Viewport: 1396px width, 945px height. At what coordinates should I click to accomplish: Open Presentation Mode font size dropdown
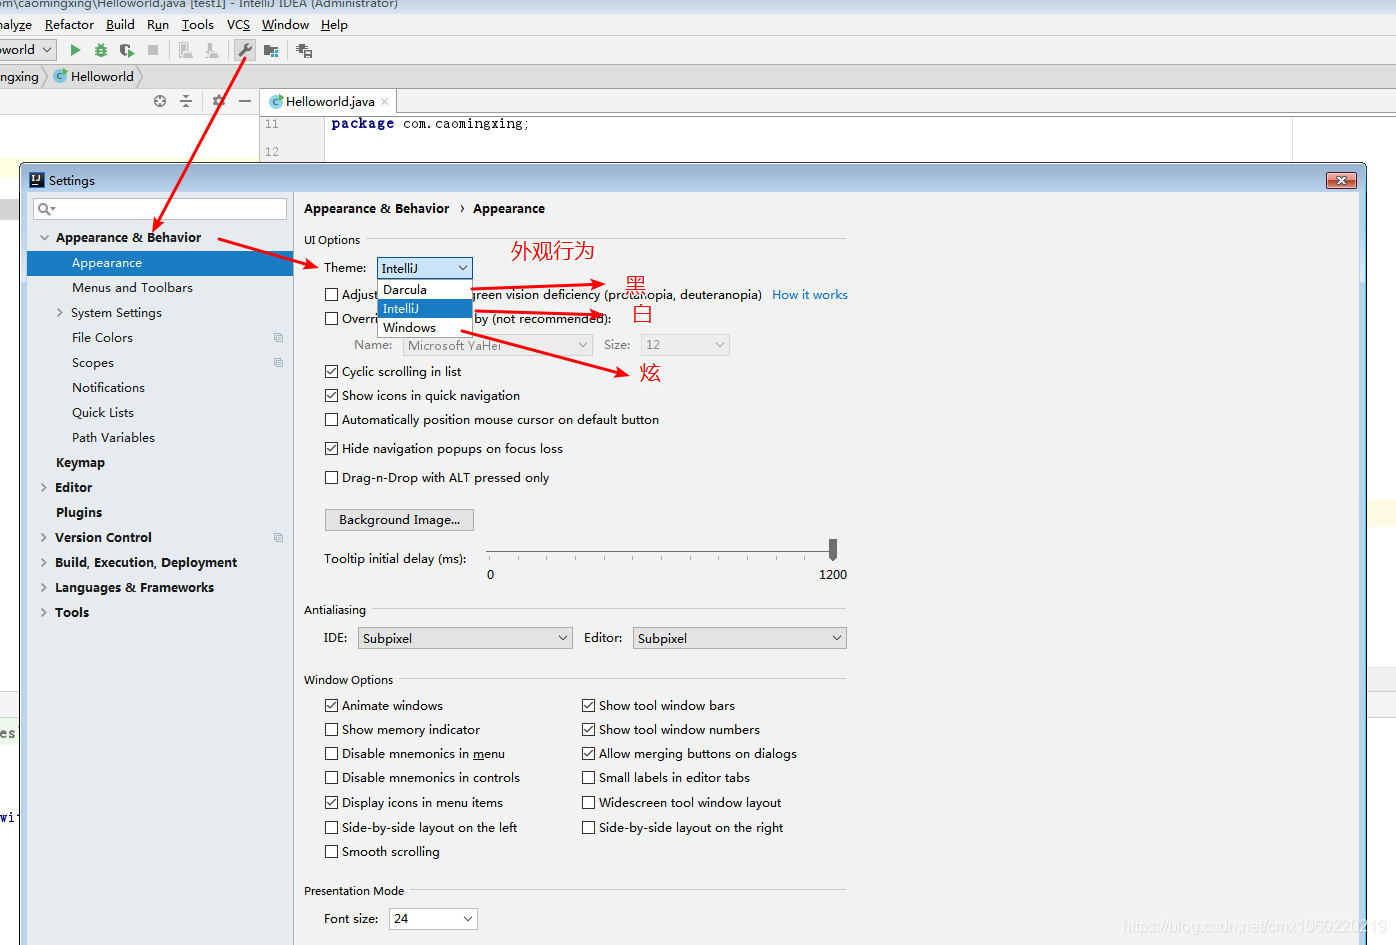coord(433,919)
